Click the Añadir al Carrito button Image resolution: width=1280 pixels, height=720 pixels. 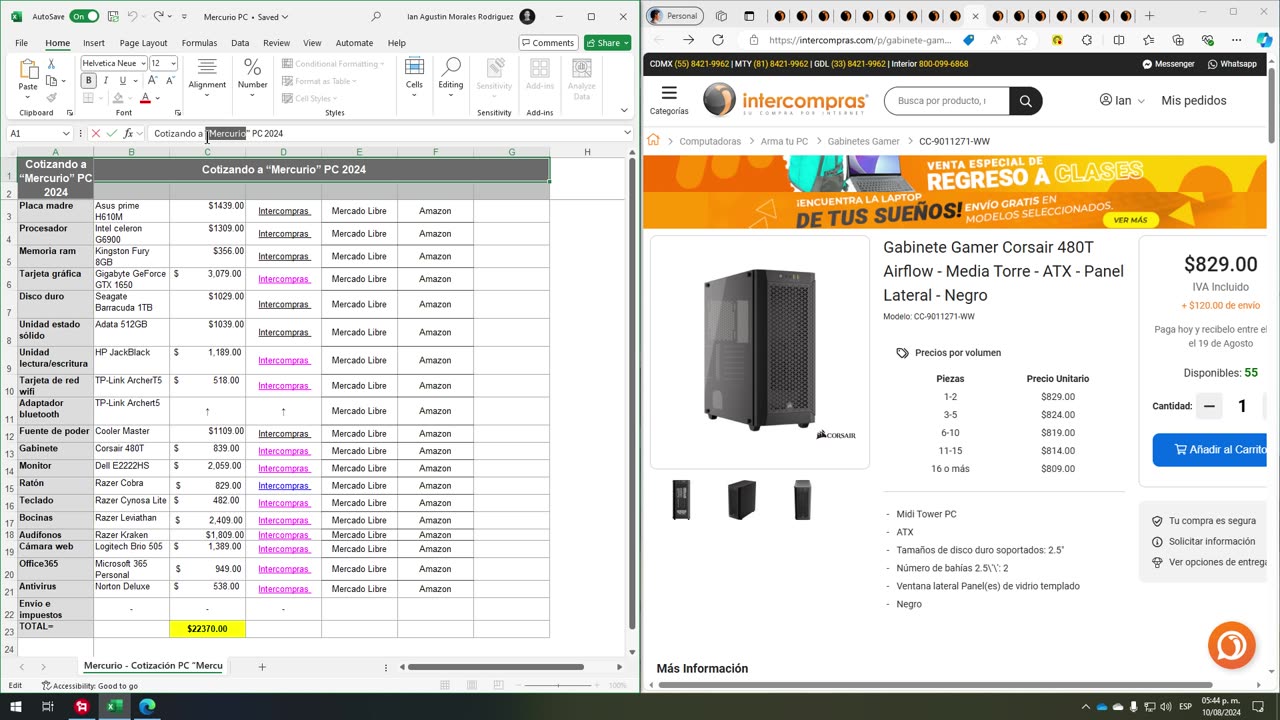tap(1210, 450)
